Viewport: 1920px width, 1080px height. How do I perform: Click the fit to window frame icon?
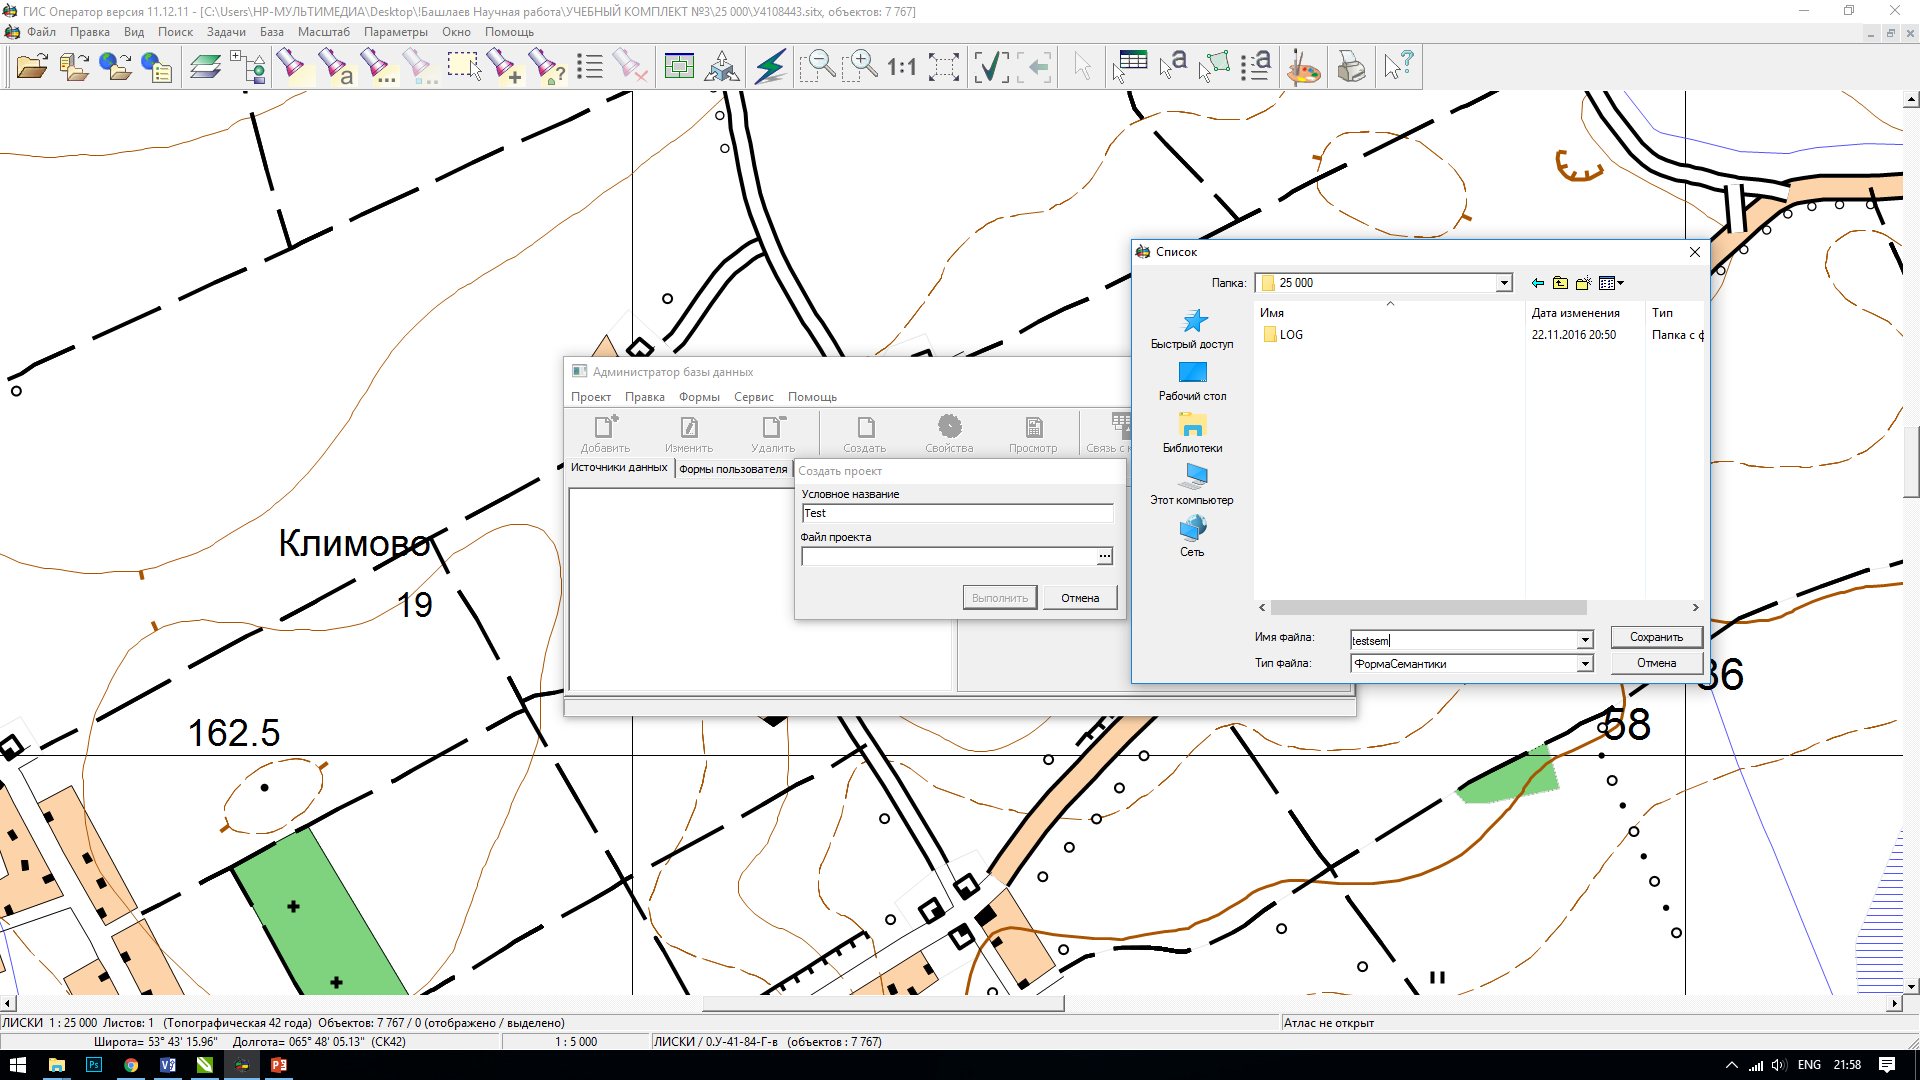(944, 67)
